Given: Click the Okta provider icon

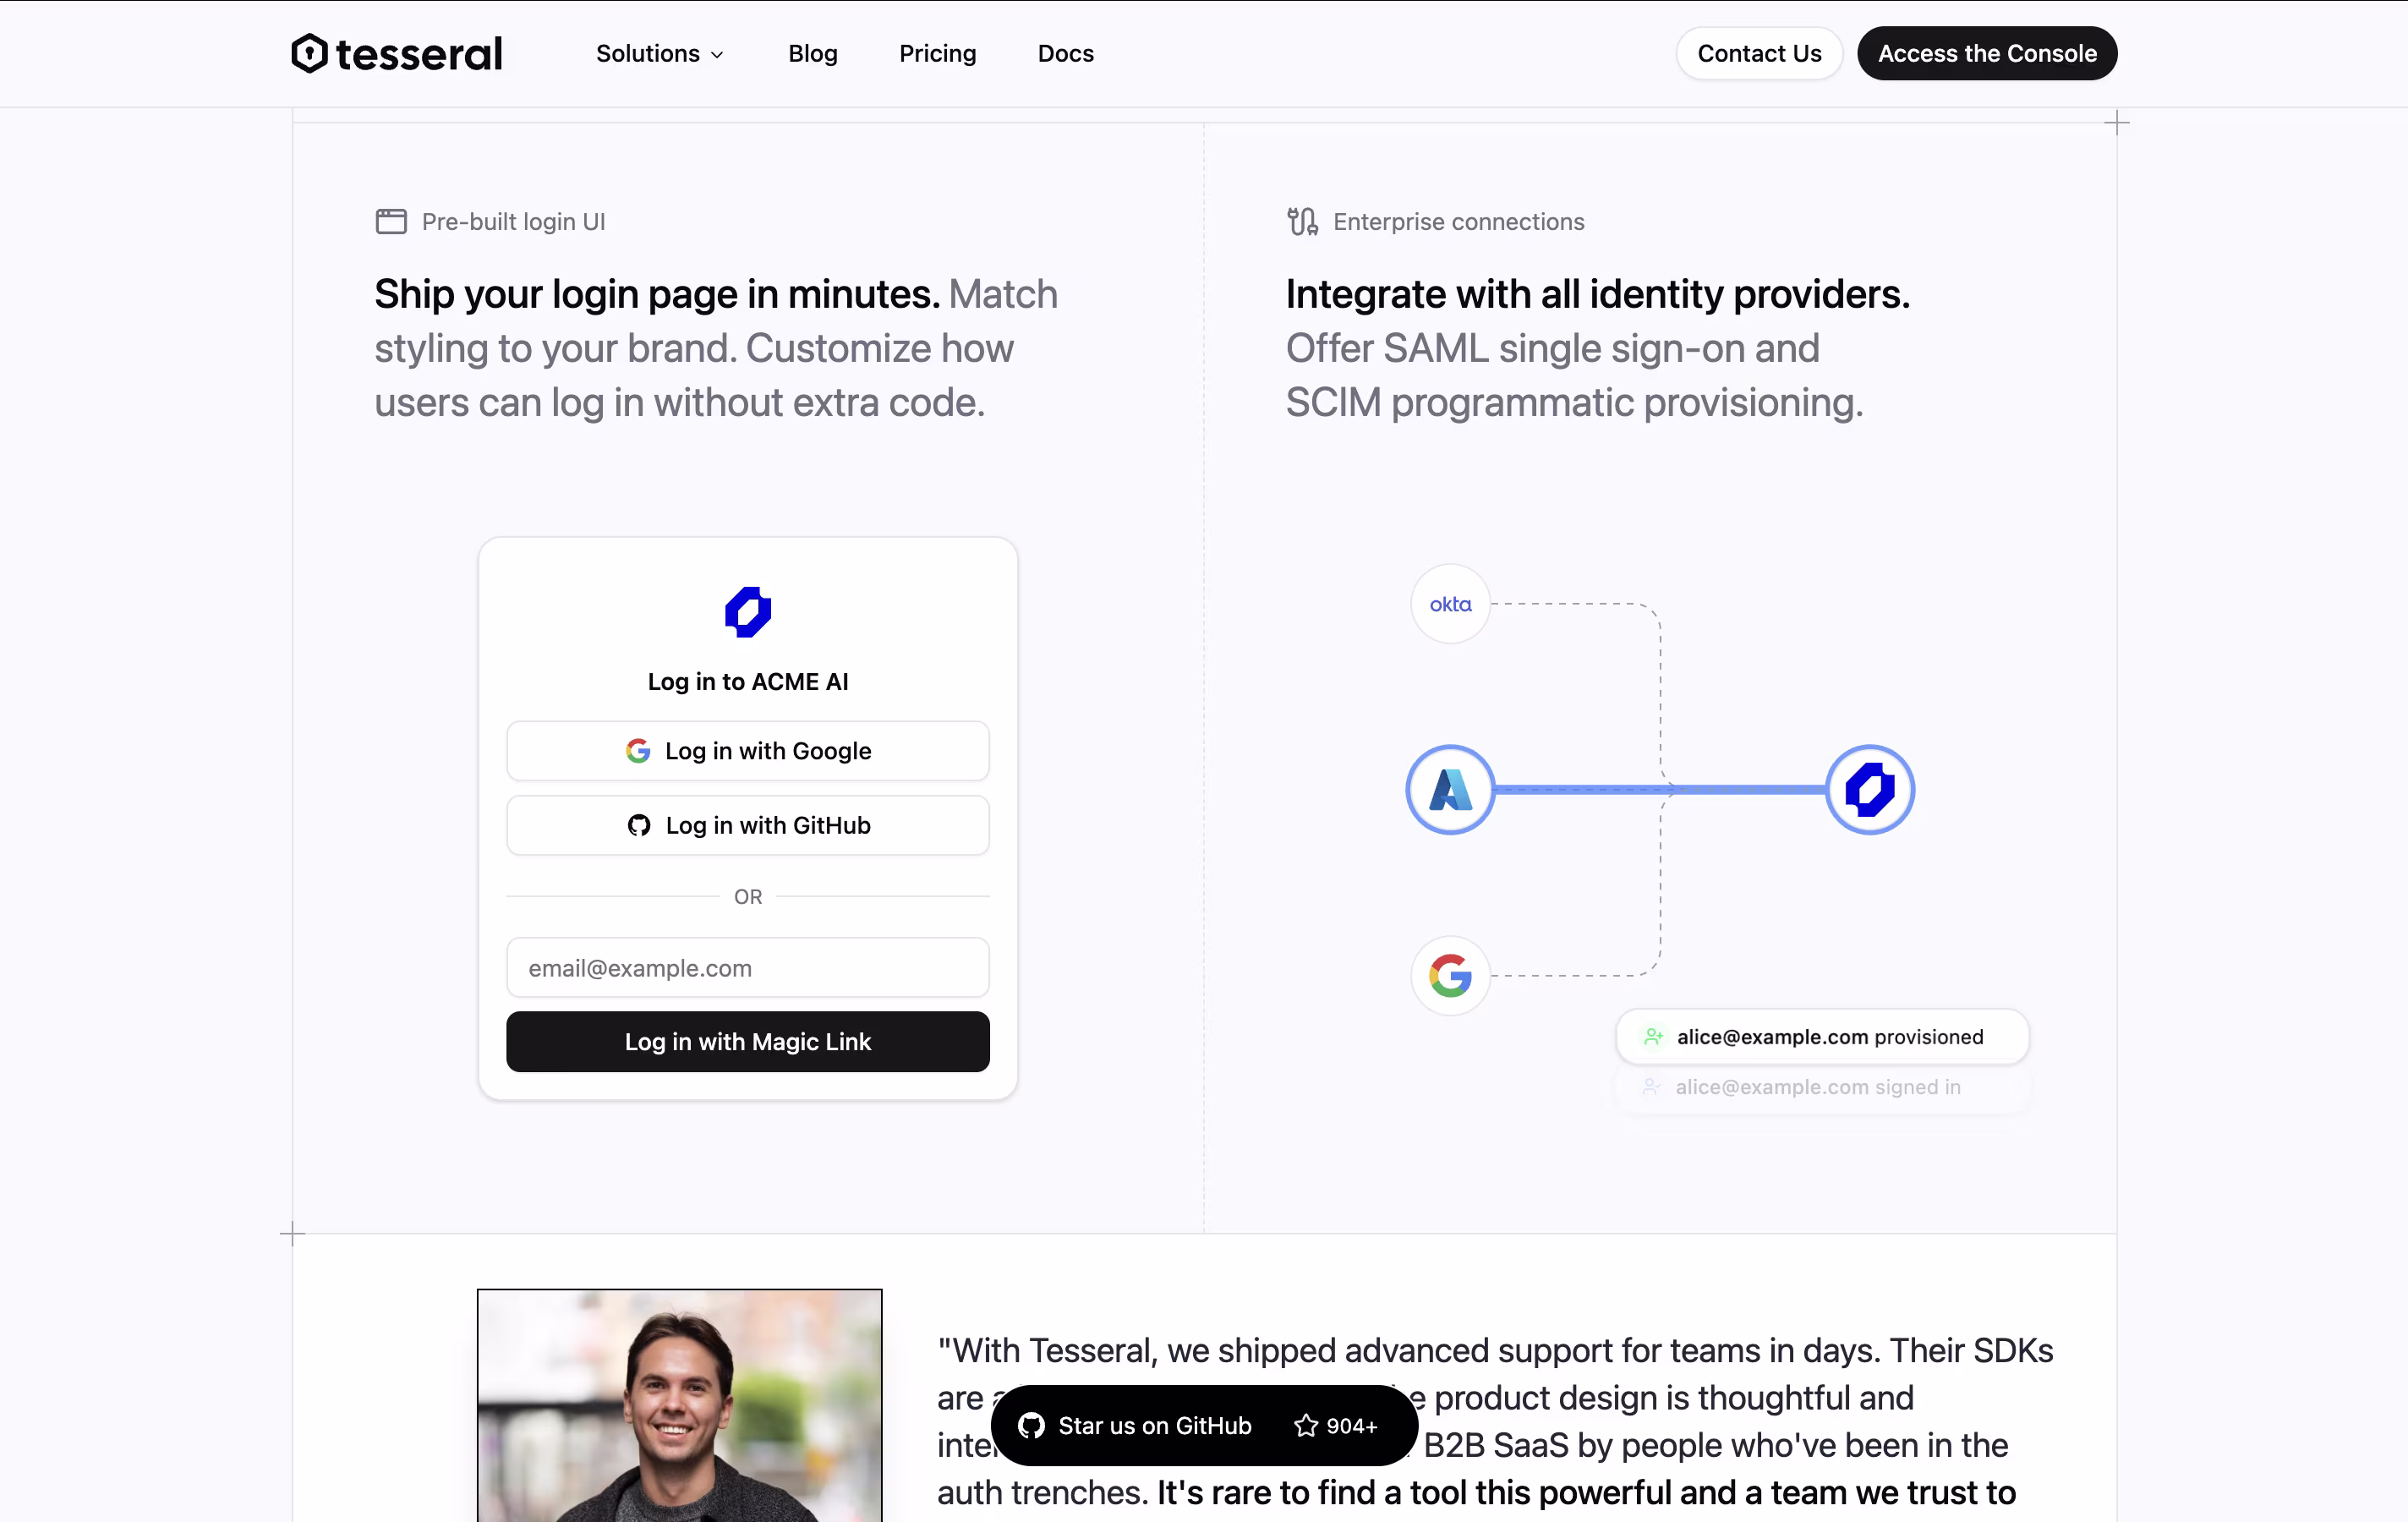Looking at the screenshot, I should [x=1449, y=604].
